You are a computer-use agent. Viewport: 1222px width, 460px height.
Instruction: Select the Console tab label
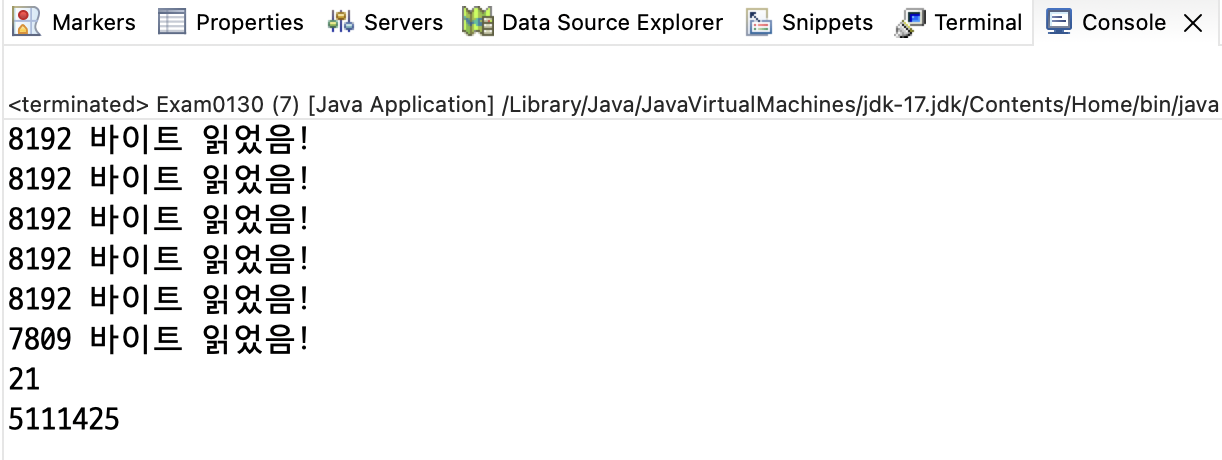[x=1124, y=22]
